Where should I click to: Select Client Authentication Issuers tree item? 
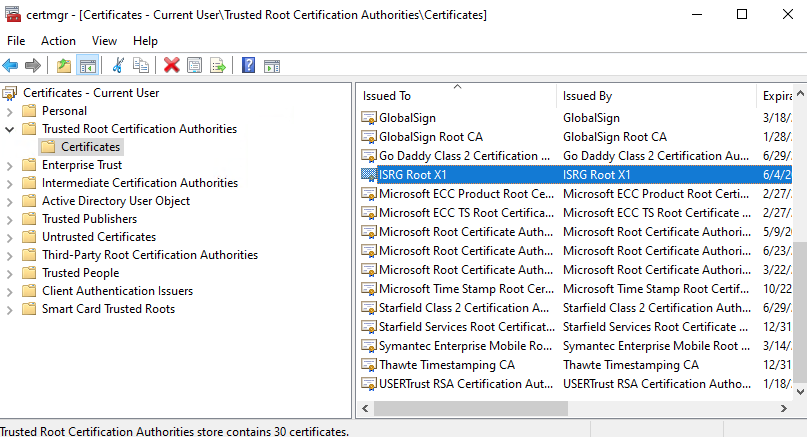pos(117,291)
